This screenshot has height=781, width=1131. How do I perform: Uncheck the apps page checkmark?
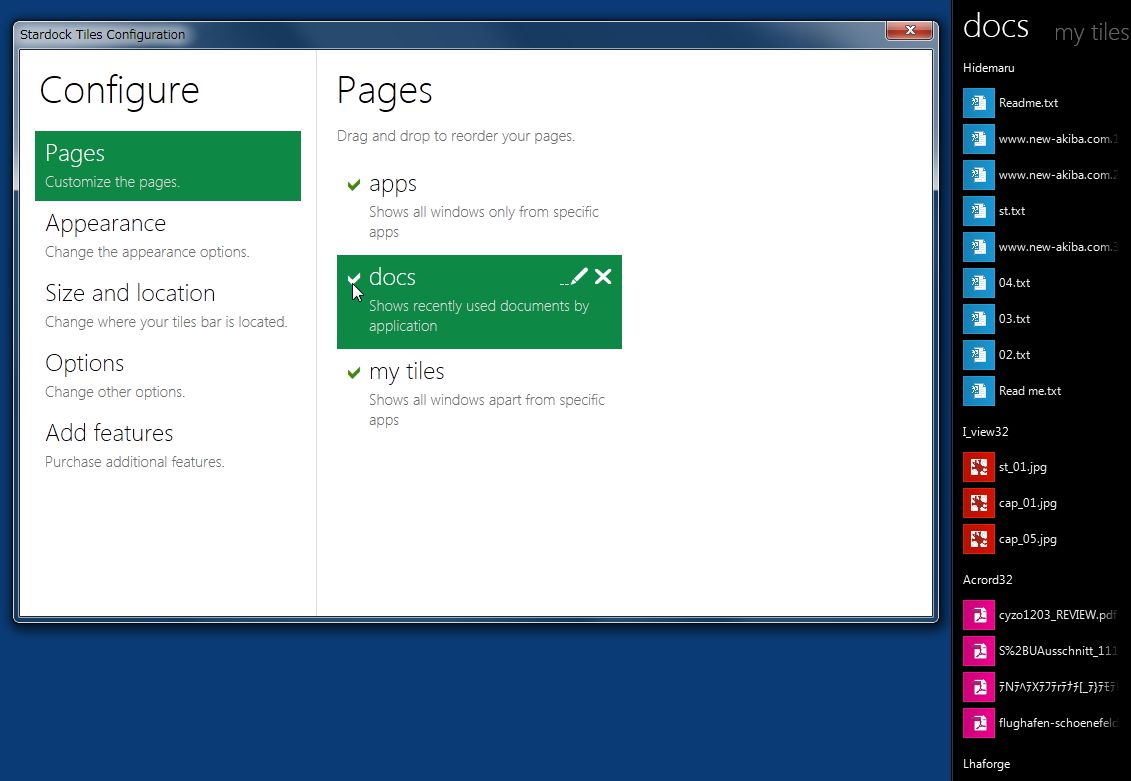click(353, 185)
